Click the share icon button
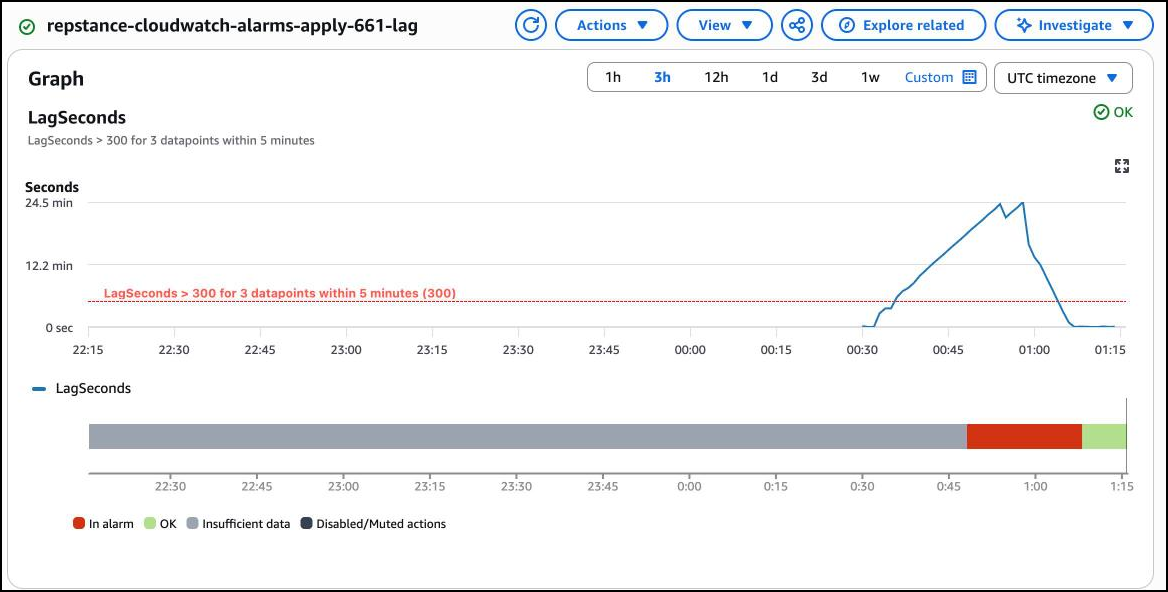This screenshot has width=1168, height=592. 797,25
